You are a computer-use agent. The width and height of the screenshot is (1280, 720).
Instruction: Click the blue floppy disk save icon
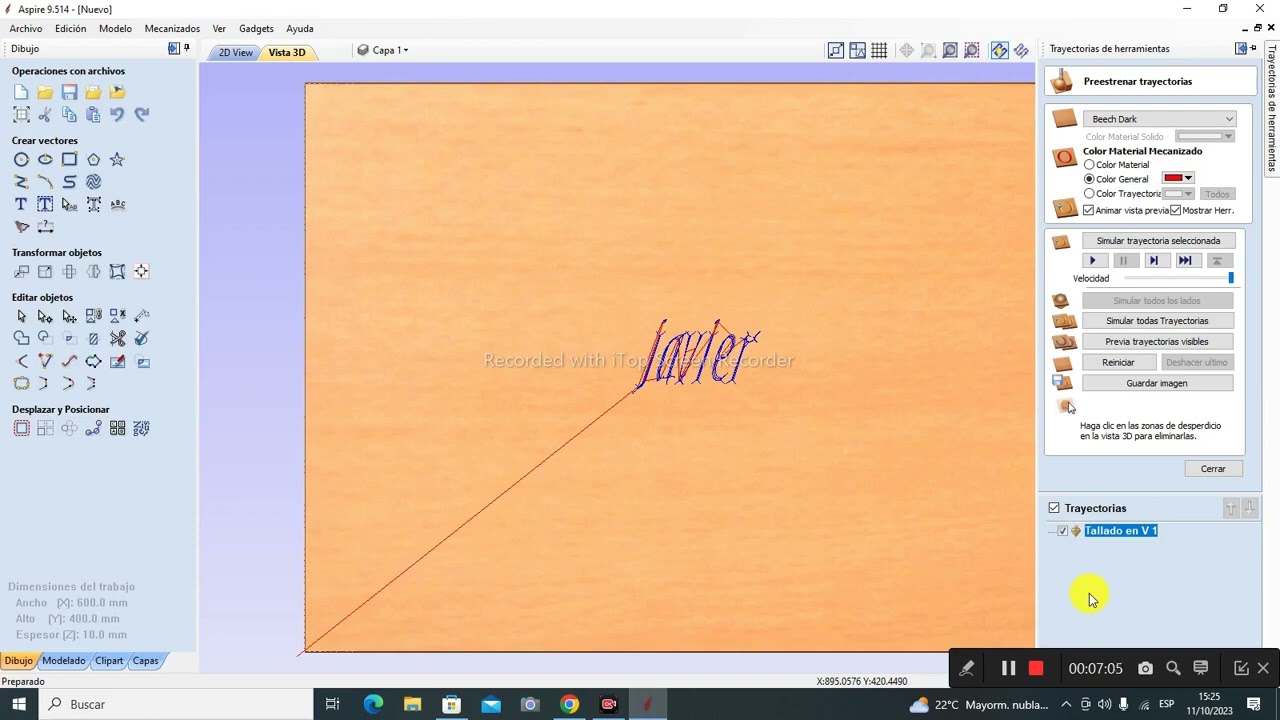click(69, 92)
